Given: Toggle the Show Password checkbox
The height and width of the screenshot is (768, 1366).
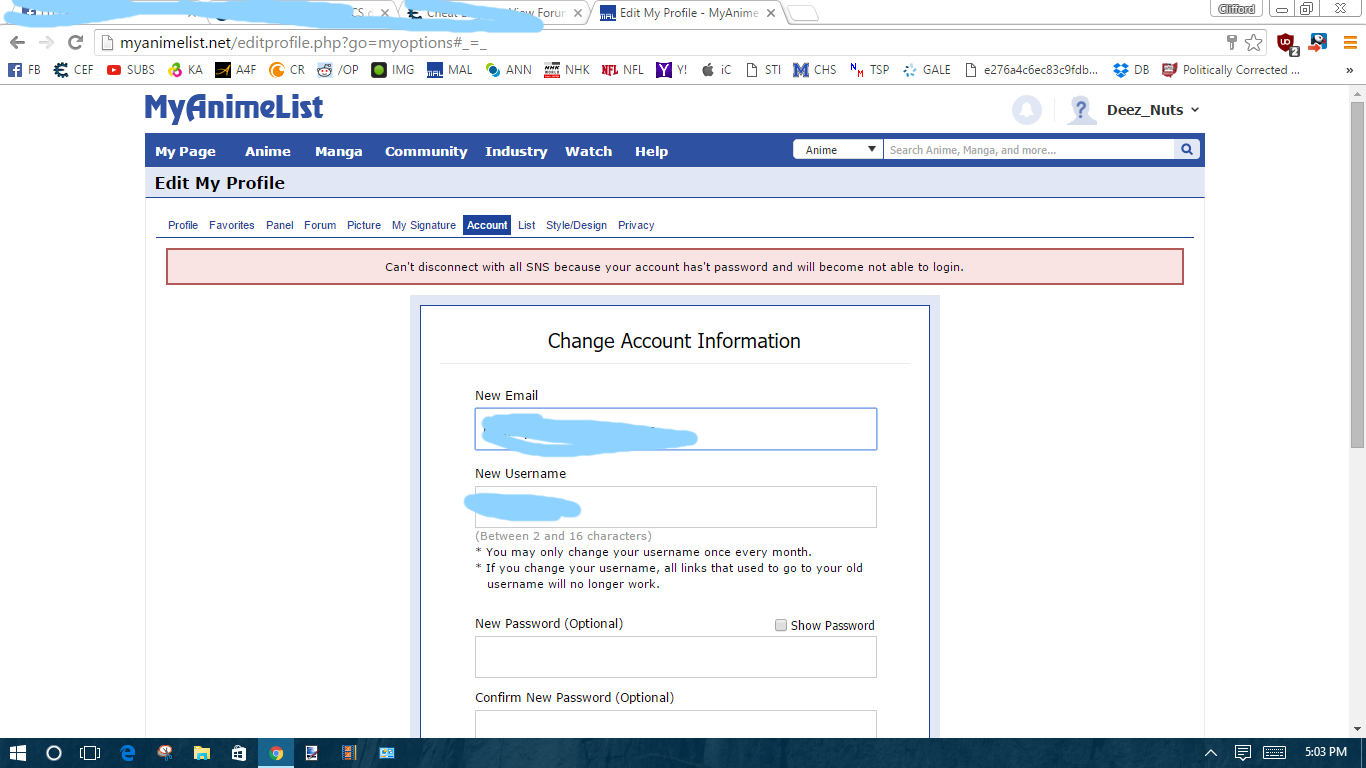Looking at the screenshot, I should (781, 625).
